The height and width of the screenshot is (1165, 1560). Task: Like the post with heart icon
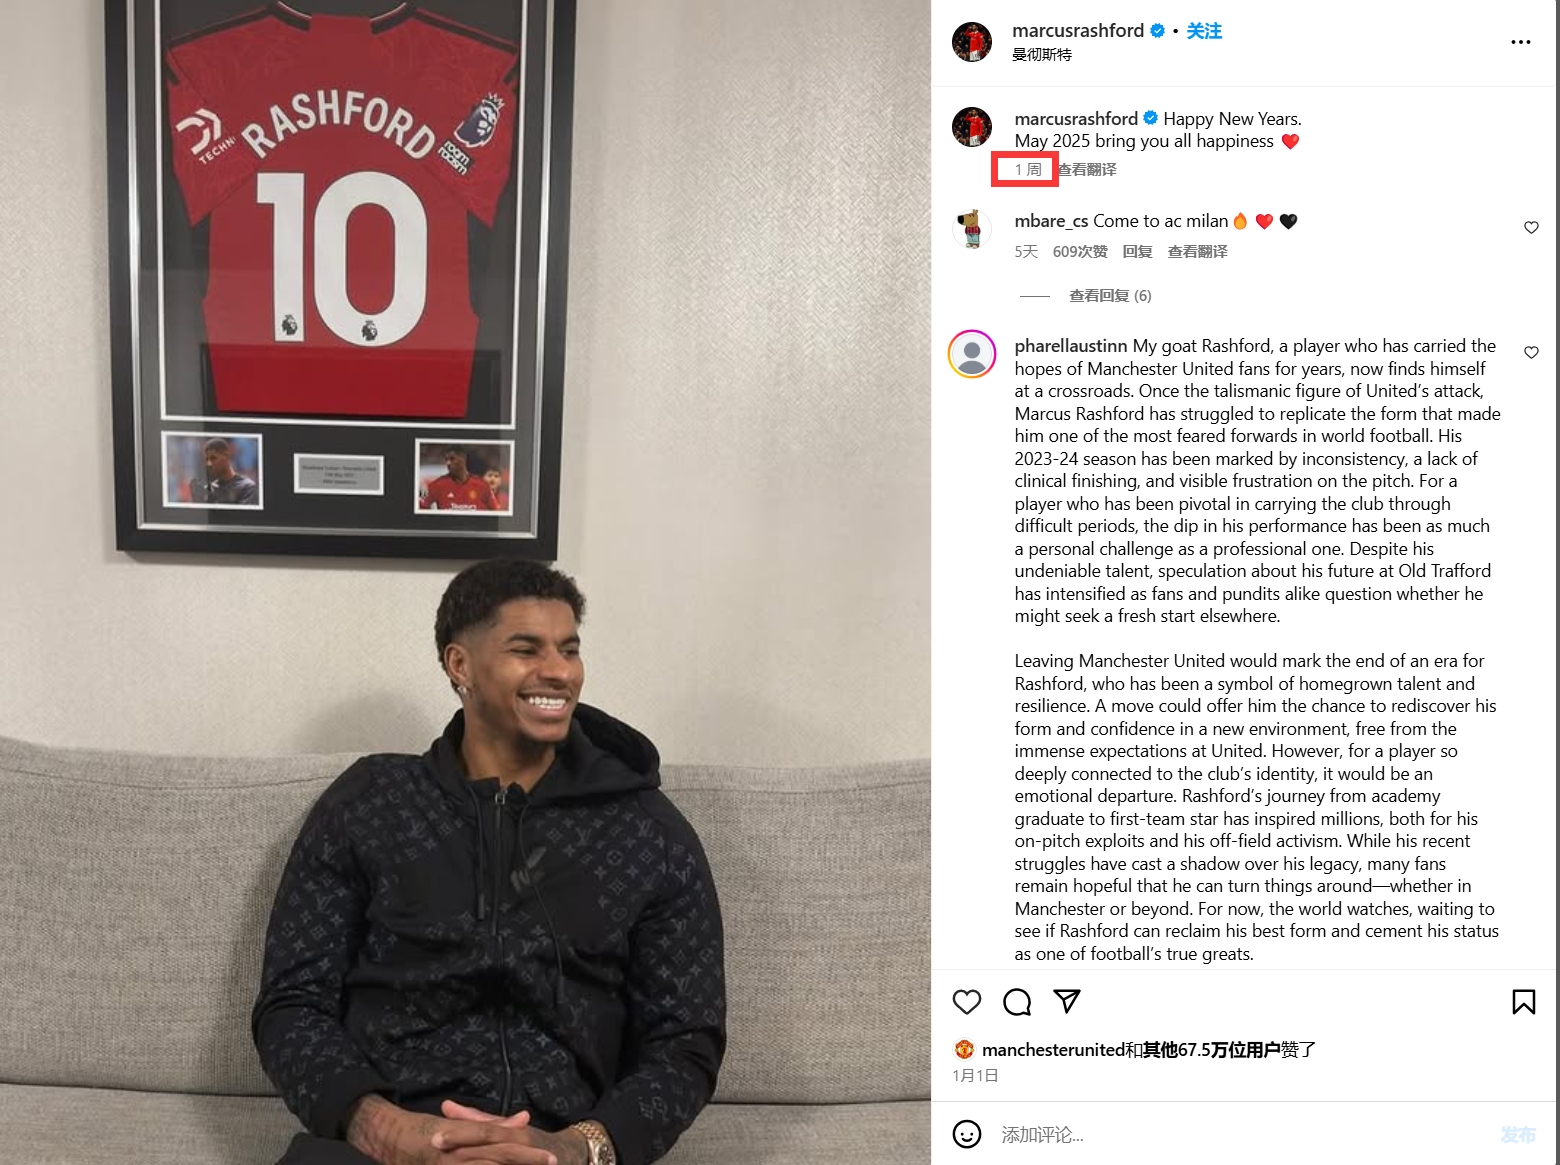coord(966,1002)
